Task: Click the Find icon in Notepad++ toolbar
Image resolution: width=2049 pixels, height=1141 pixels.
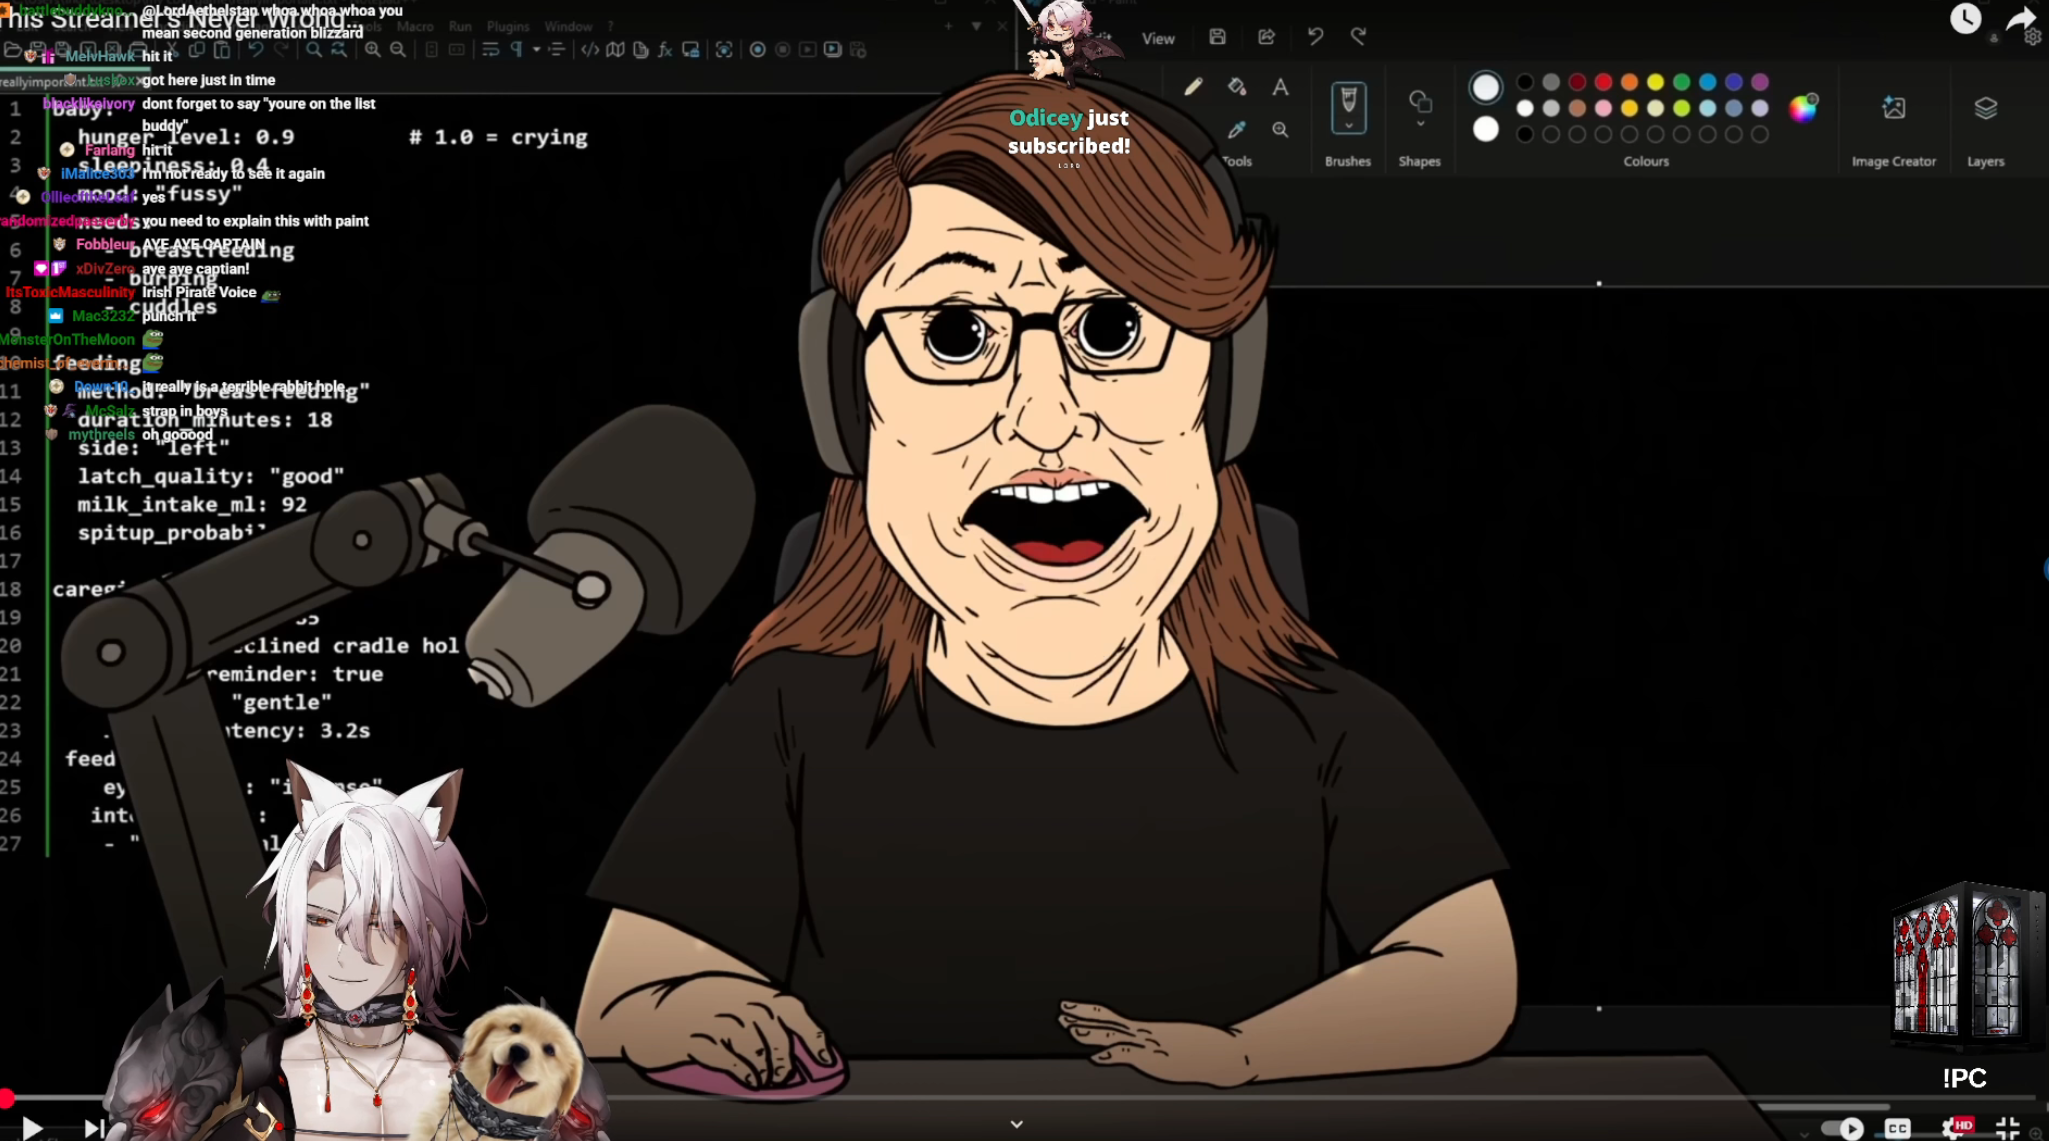Action: (x=313, y=49)
